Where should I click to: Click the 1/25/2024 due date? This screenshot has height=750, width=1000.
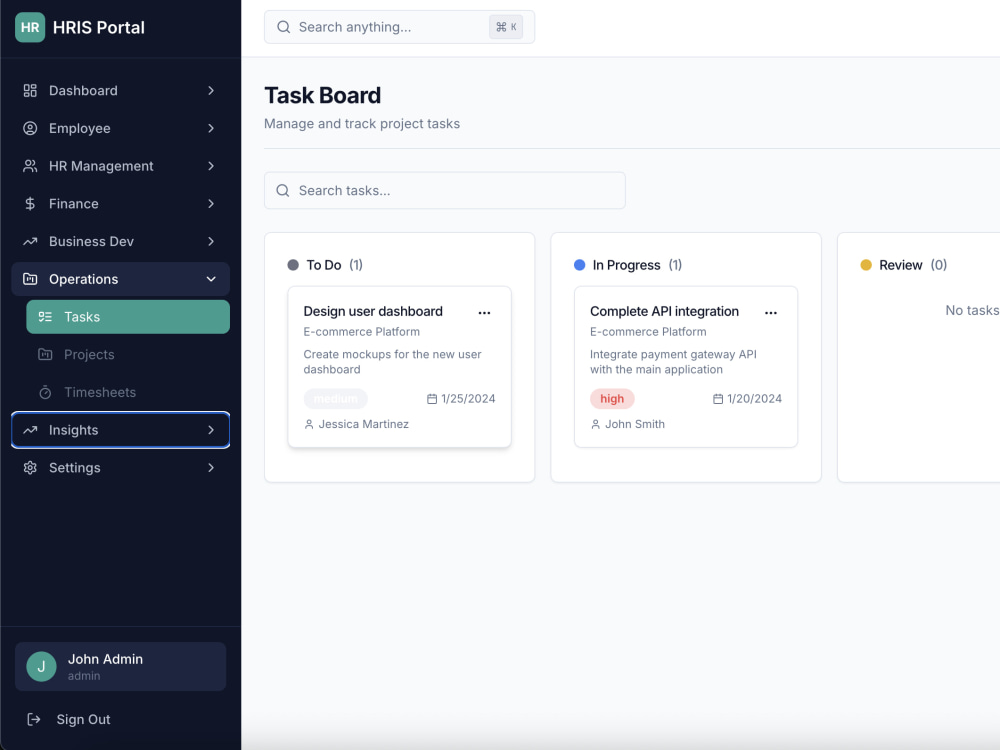pos(468,399)
